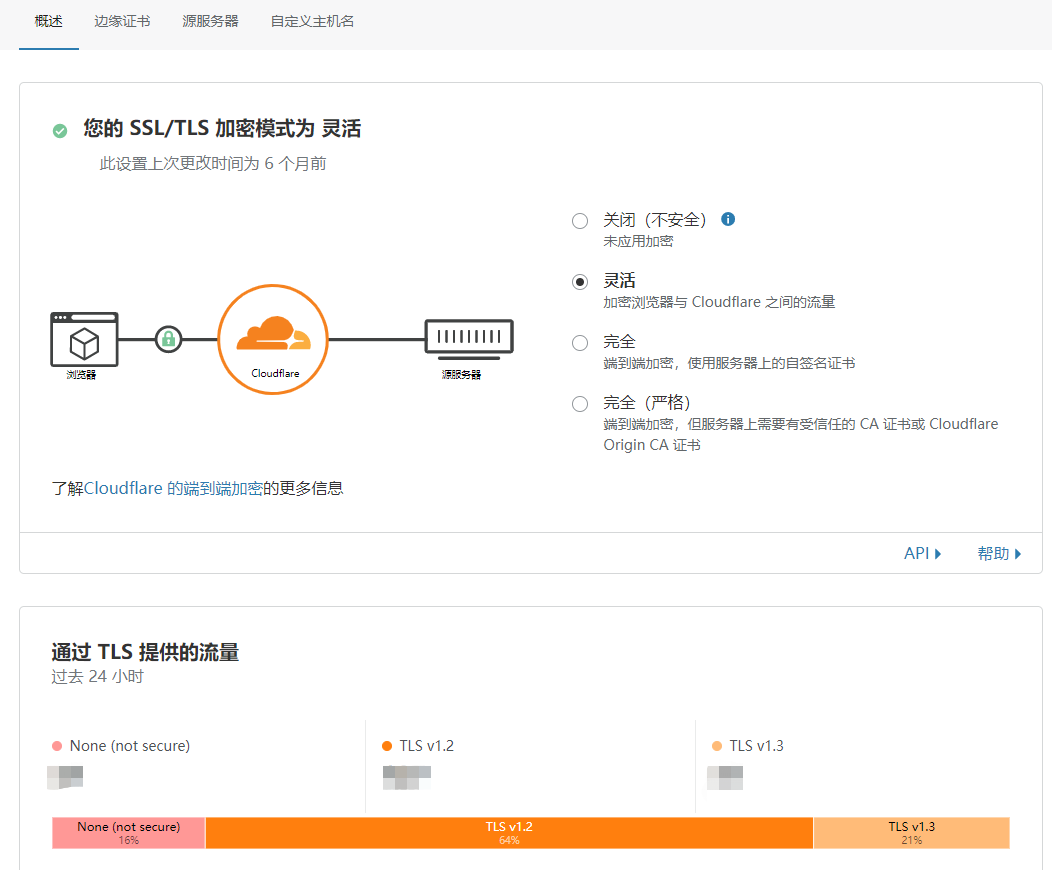The width and height of the screenshot is (1052, 870).
Task: Open the 自定义主机名 tab
Action: coord(310,19)
